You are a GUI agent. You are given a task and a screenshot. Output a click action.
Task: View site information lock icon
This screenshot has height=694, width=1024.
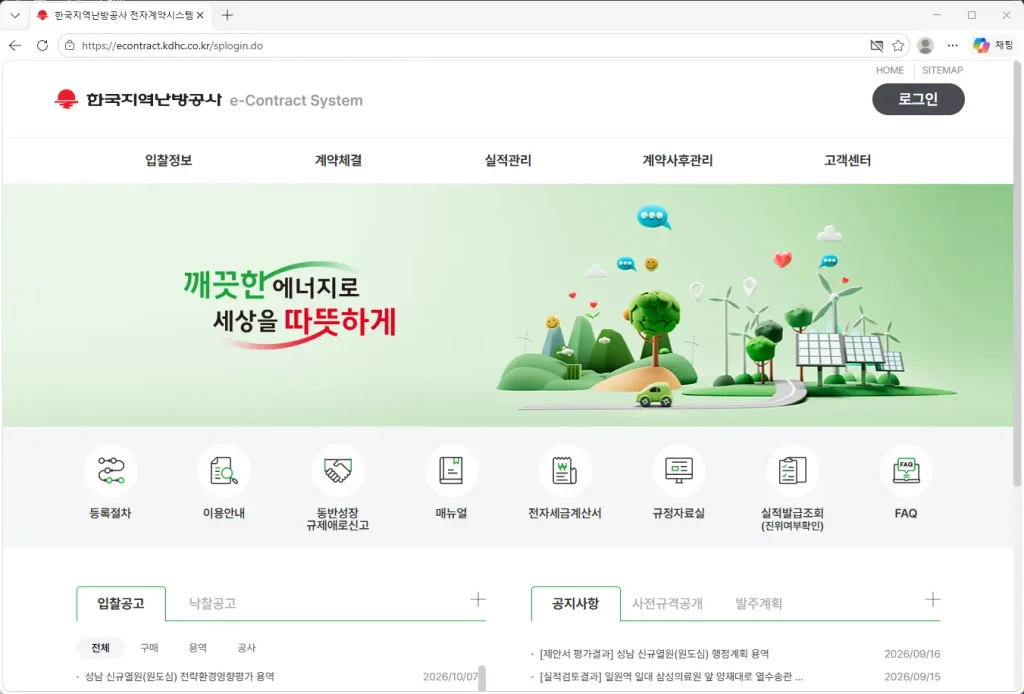tap(70, 46)
